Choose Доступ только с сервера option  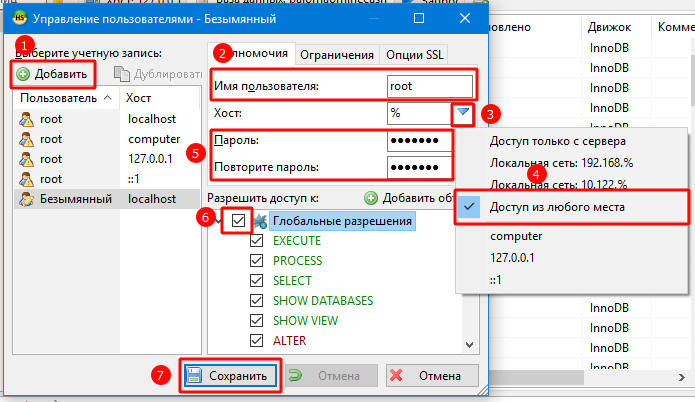[572, 141]
